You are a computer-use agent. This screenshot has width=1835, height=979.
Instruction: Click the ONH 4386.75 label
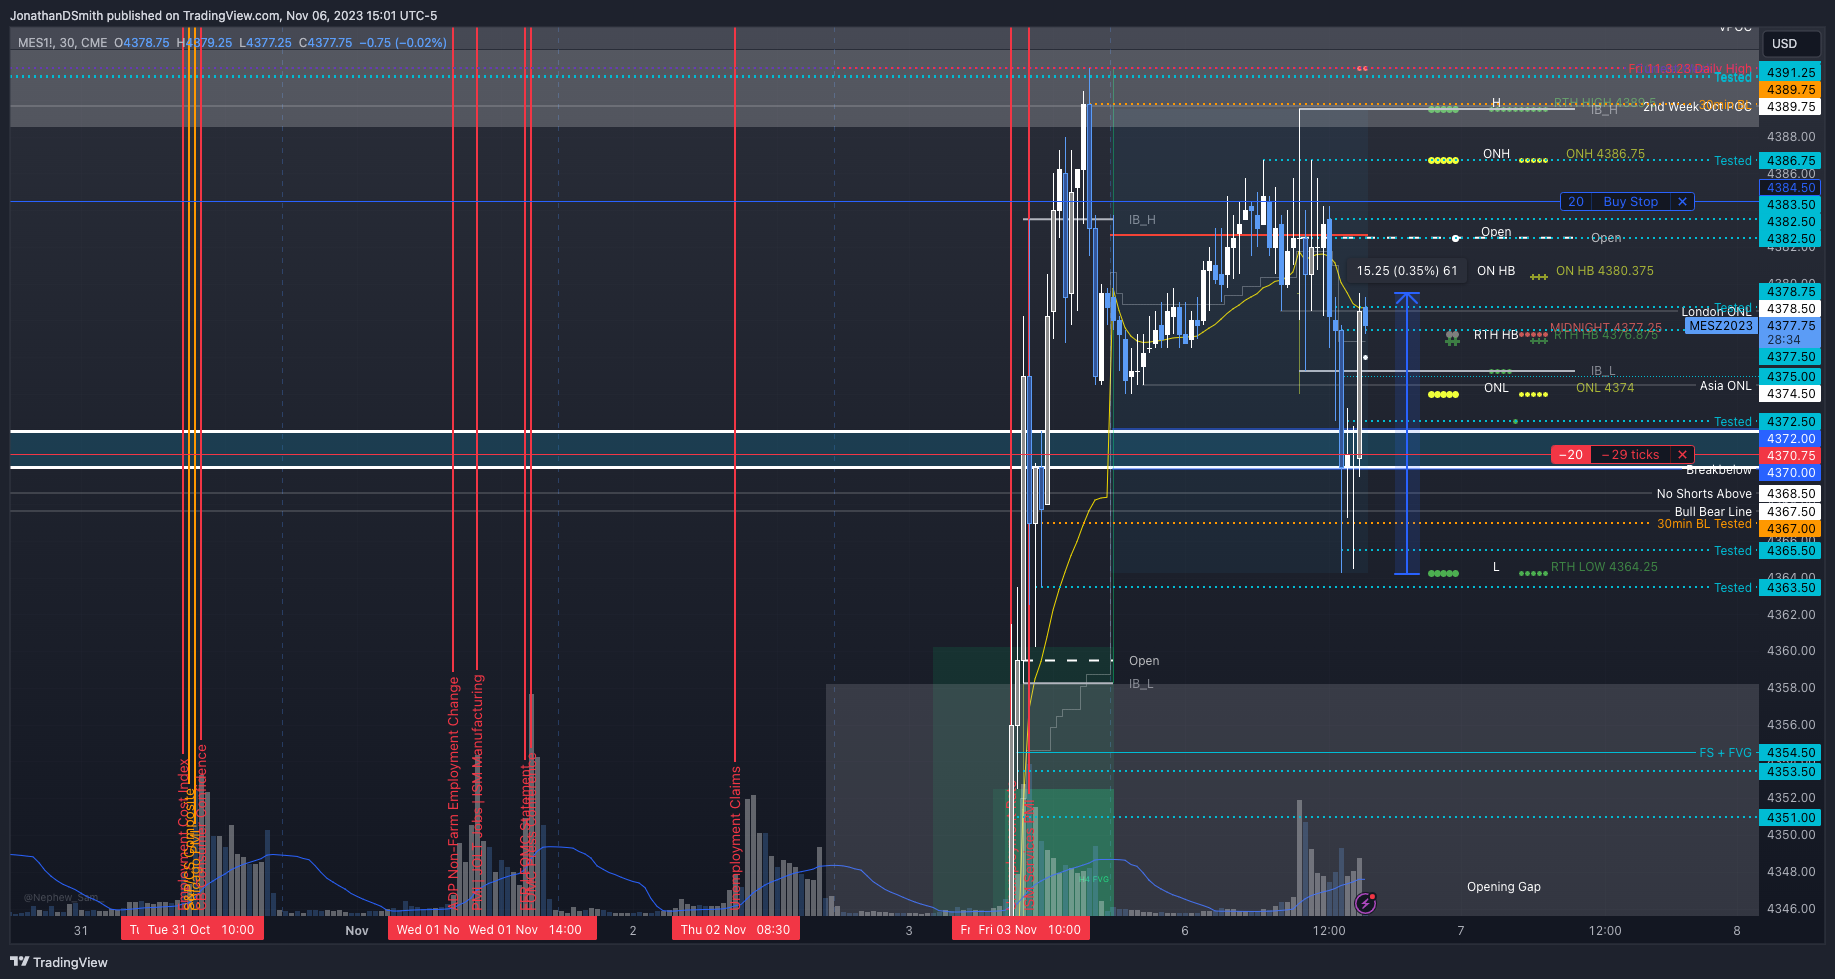pos(1605,154)
